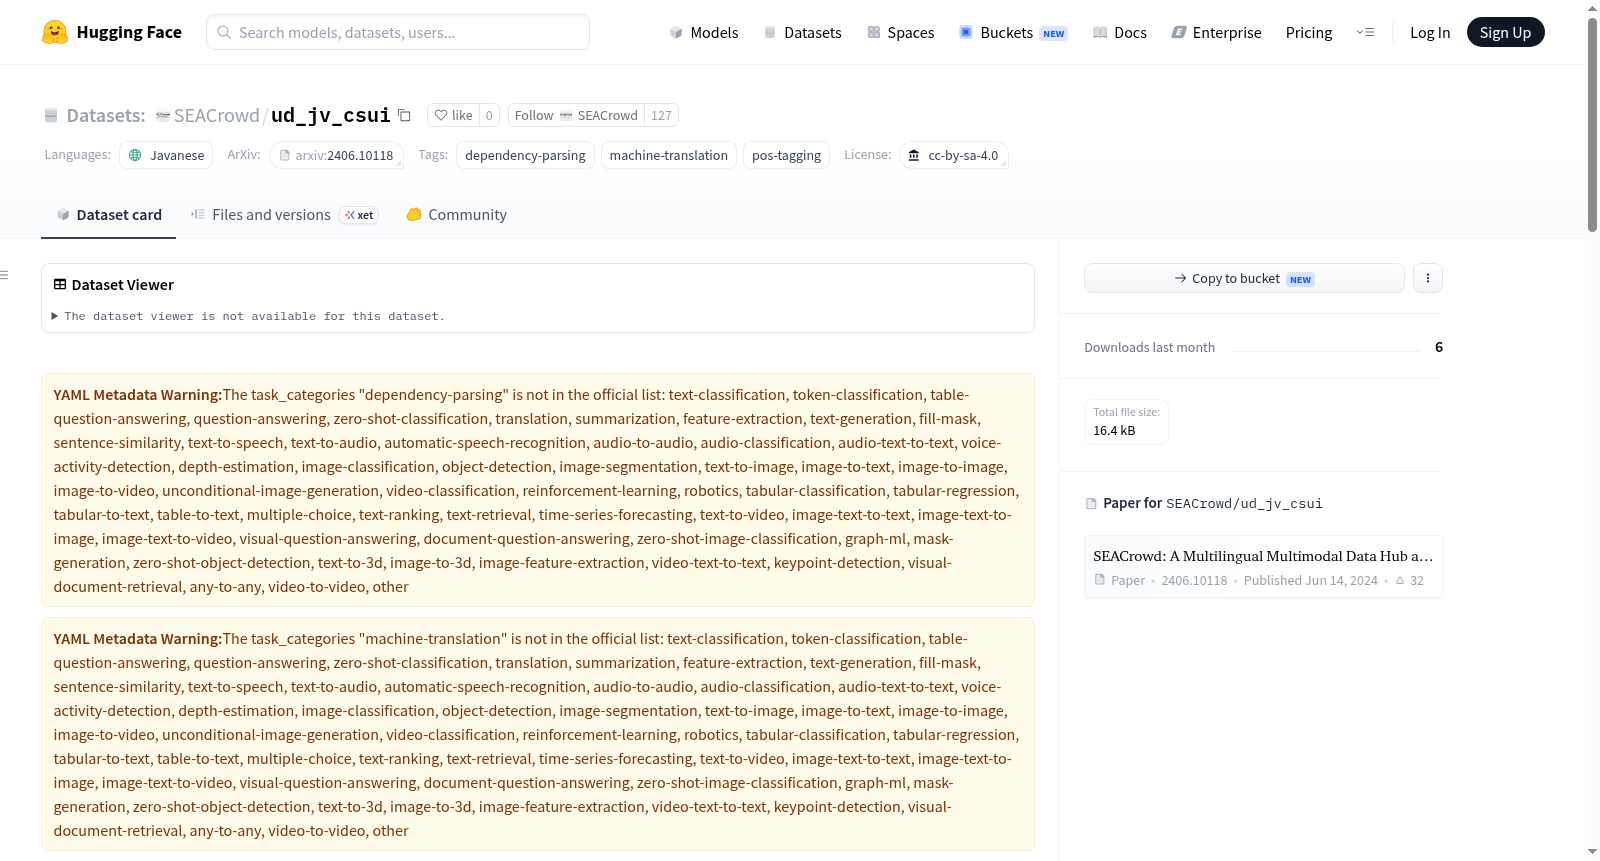Go to Spaces in top navigation
1600x861 pixels.
901,33
